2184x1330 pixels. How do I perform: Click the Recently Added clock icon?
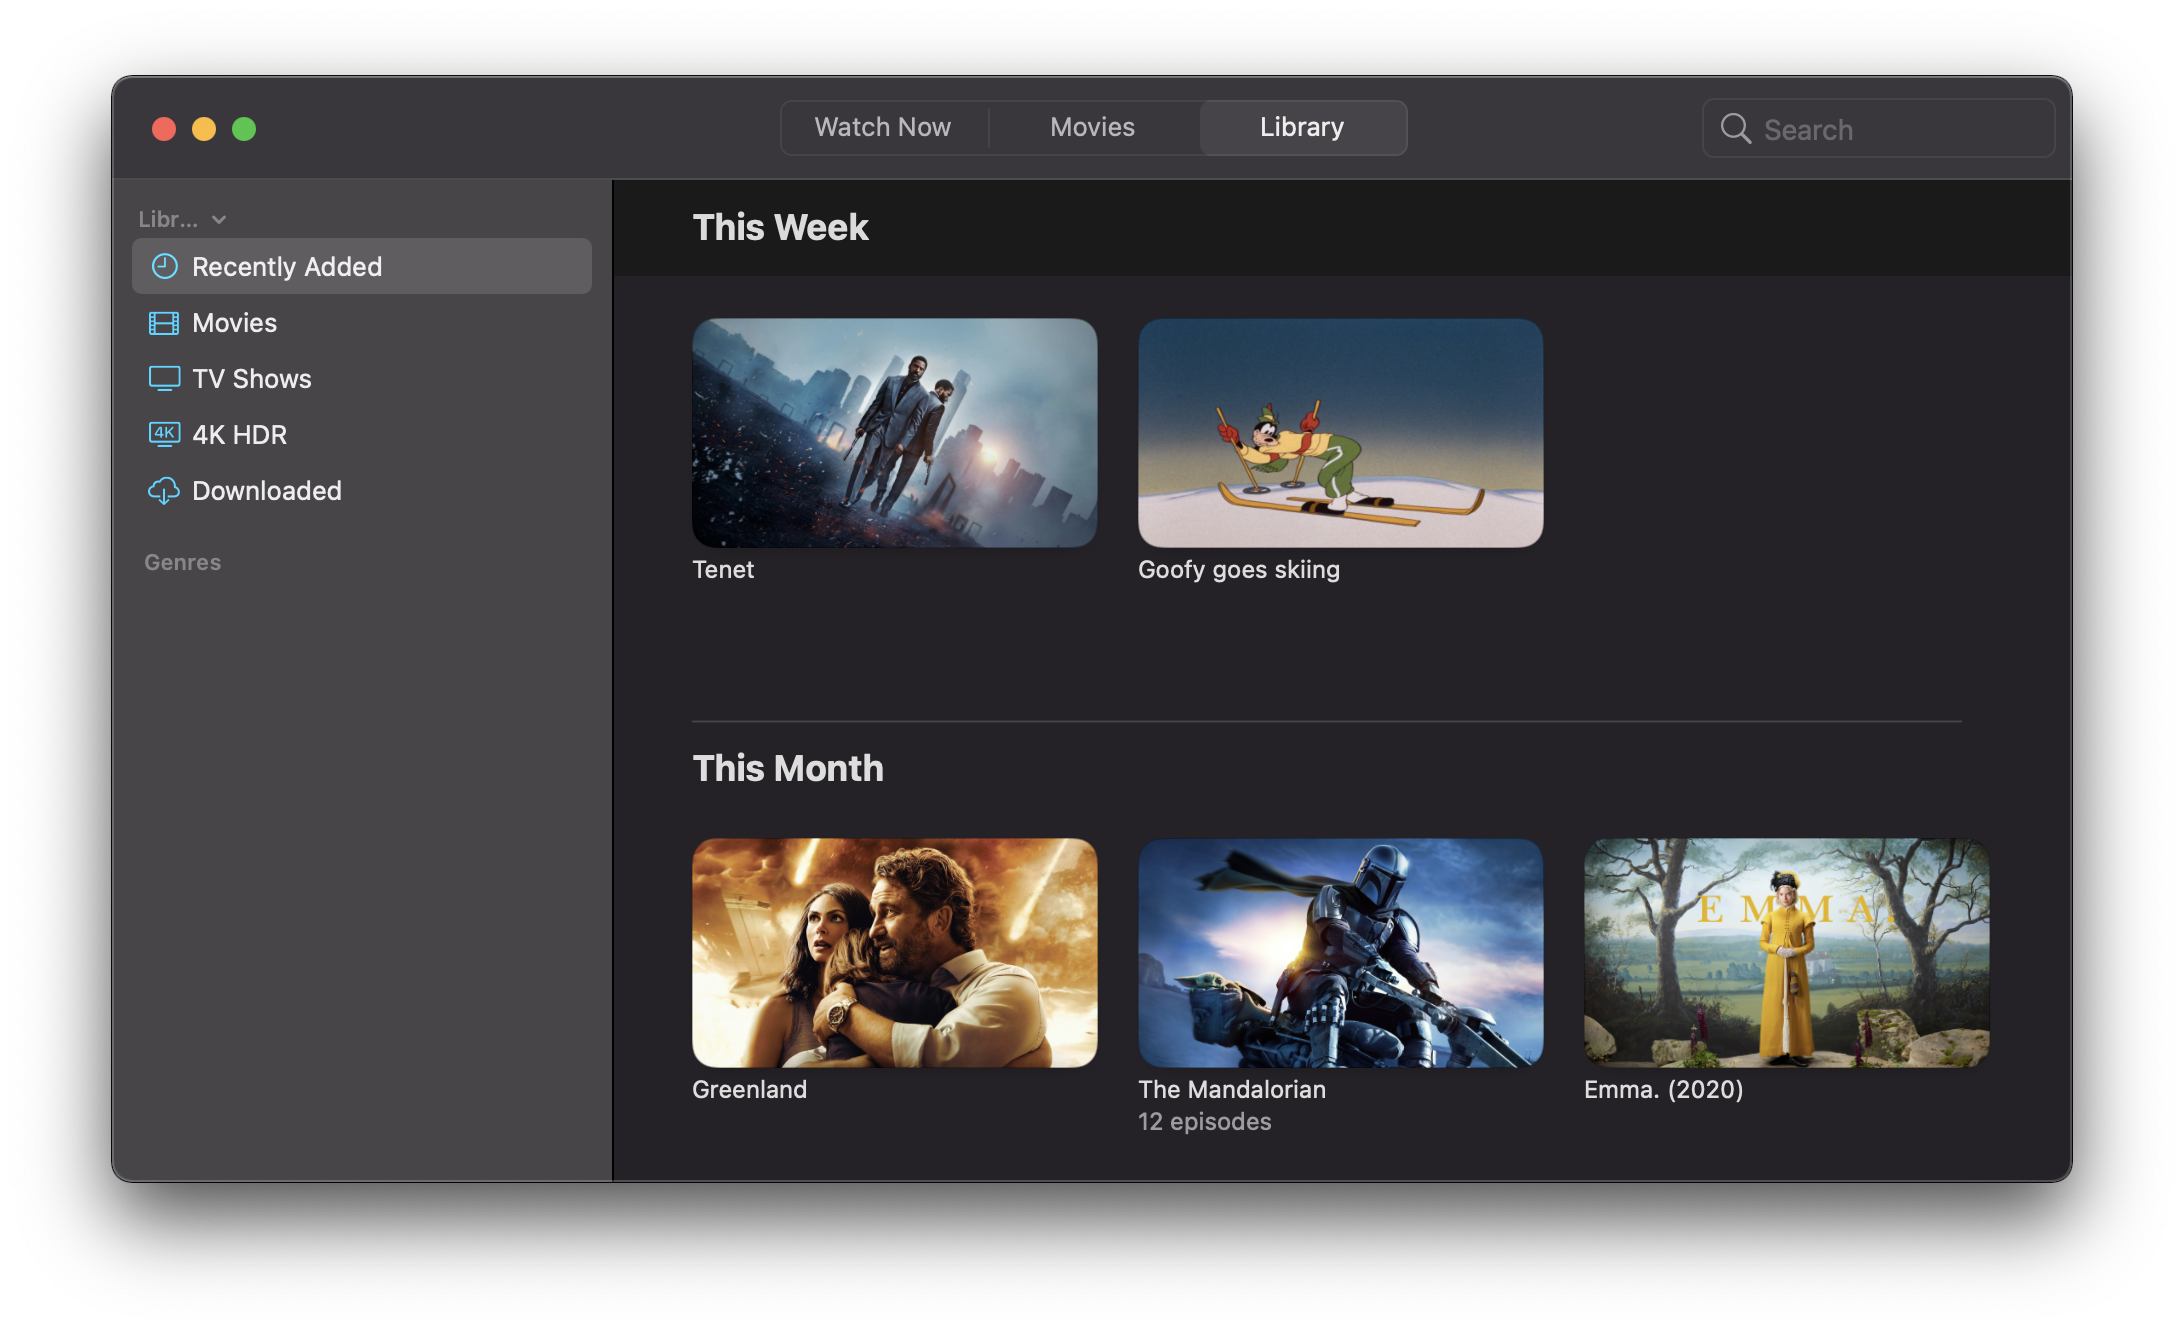click(164, 266)
